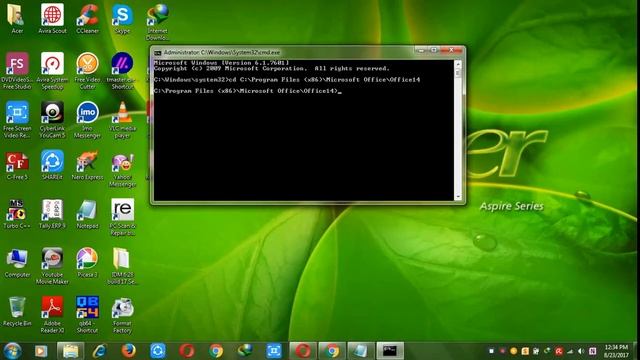Launch Windows Media Player from taskbar
This screenshot has width=640, height=360.
(x=40, y=351)
